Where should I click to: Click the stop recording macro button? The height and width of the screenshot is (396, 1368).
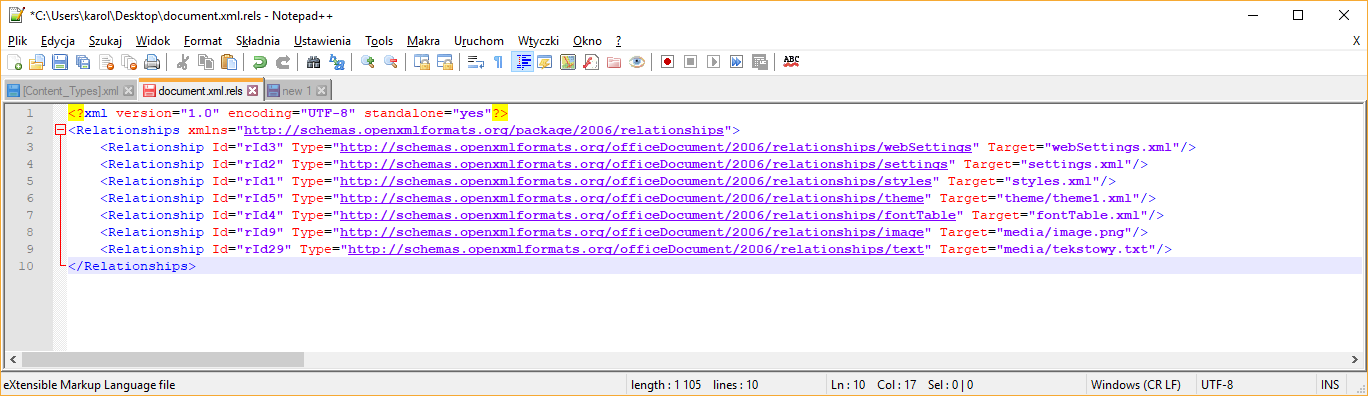690,62
